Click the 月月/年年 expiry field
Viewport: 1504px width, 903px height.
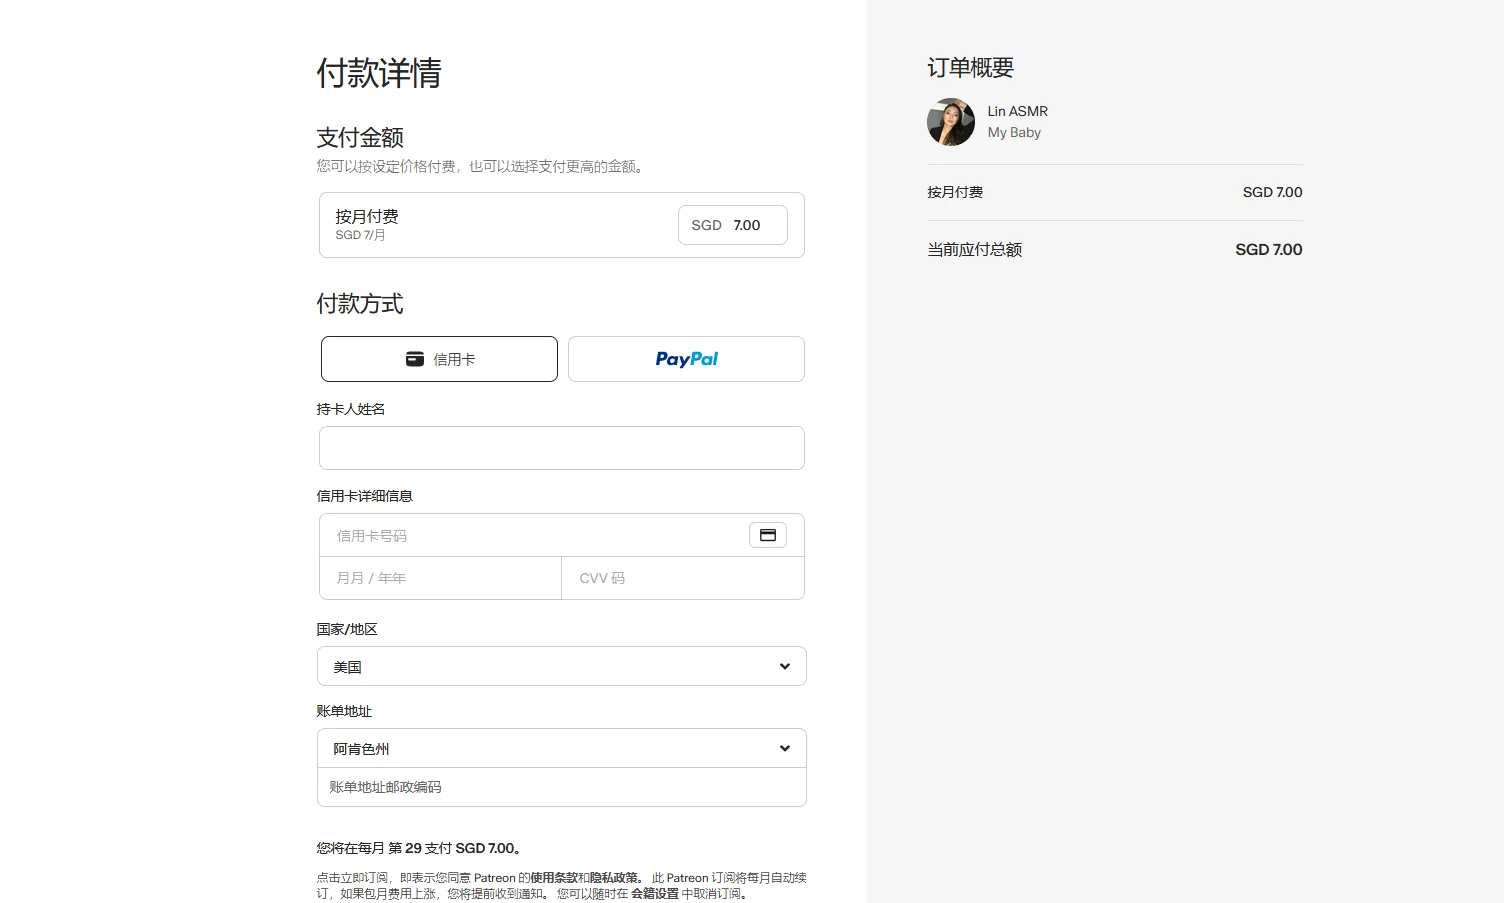[440, 577]
